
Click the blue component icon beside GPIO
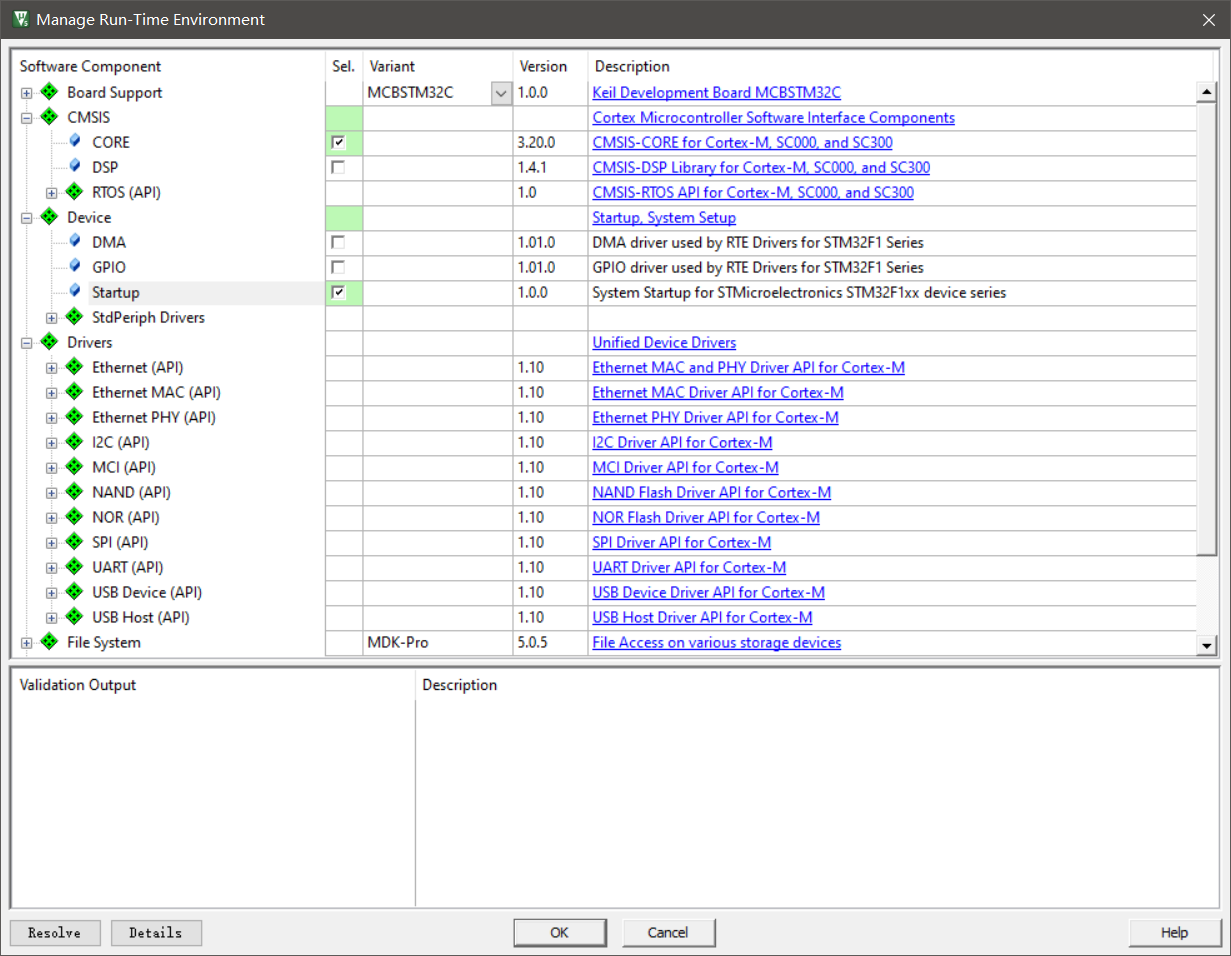click(75, 267)
